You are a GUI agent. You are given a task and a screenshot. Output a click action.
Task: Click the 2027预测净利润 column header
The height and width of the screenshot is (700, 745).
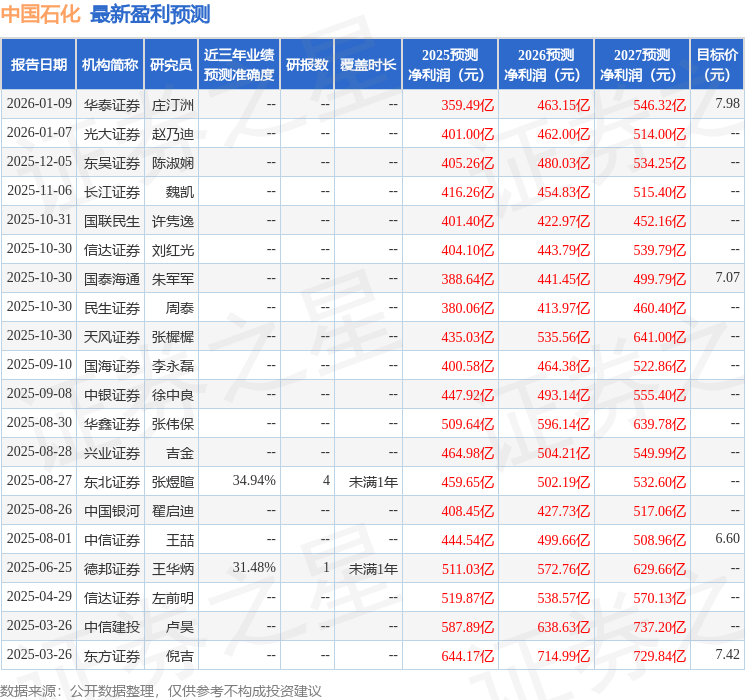[642, 64]
